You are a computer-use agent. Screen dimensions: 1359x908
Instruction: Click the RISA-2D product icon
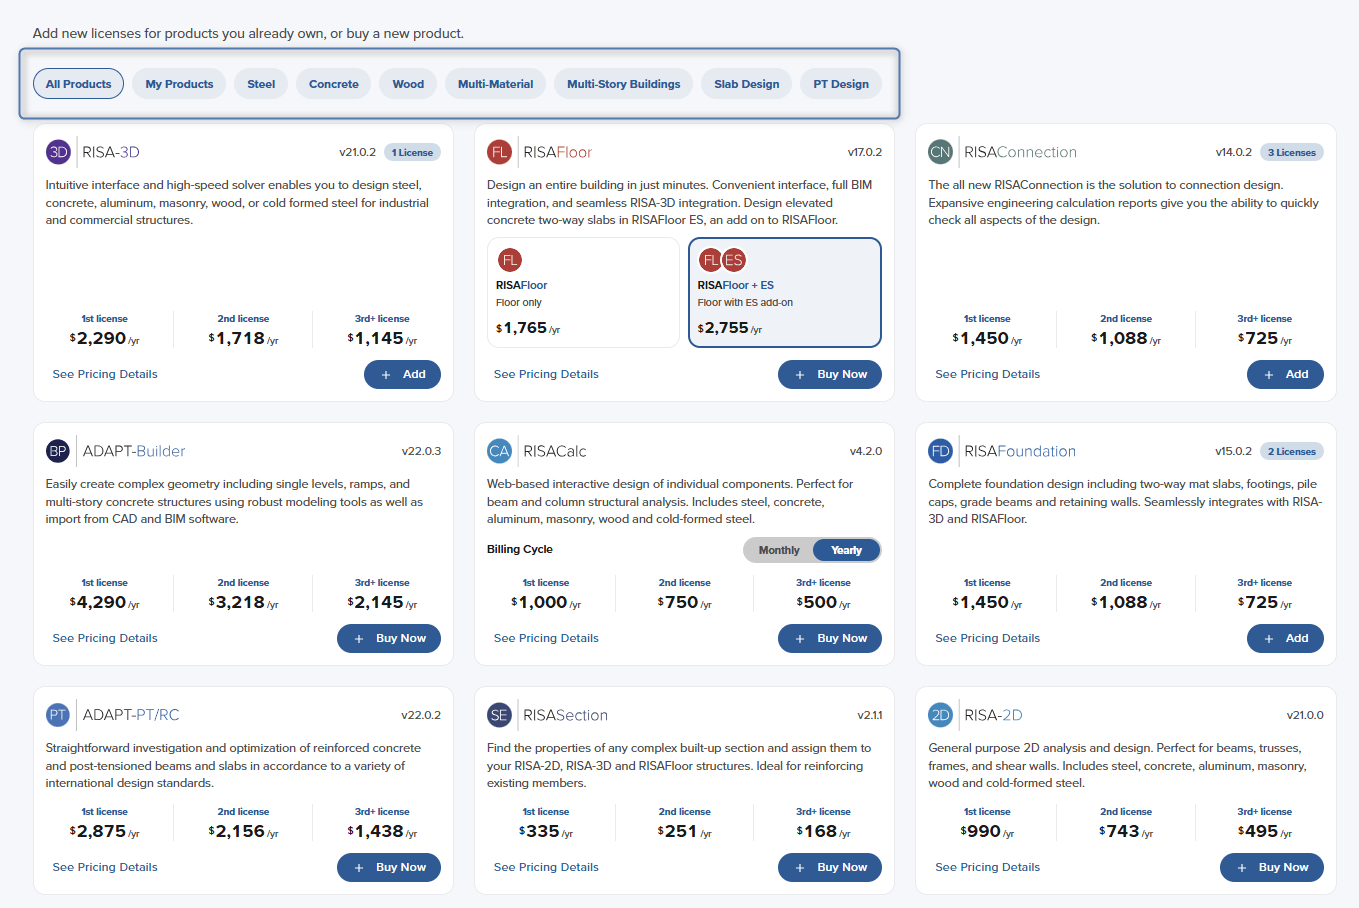tap(940, 715)
